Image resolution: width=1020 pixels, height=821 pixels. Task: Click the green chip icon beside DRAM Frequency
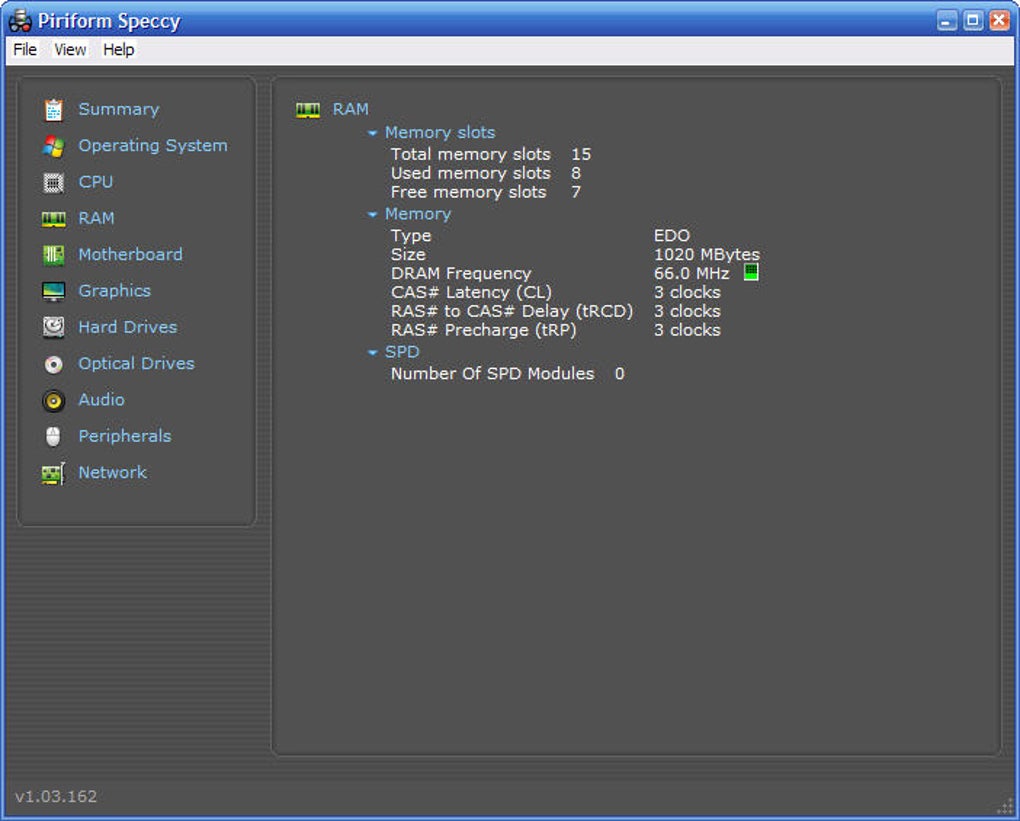click(x=751, y=272)
